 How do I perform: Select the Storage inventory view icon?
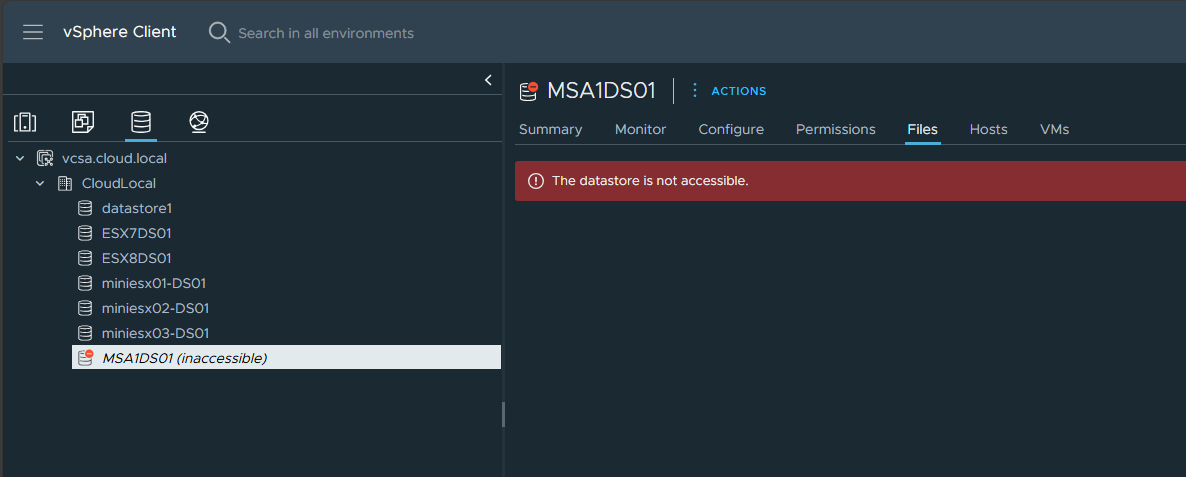[141, 122]
